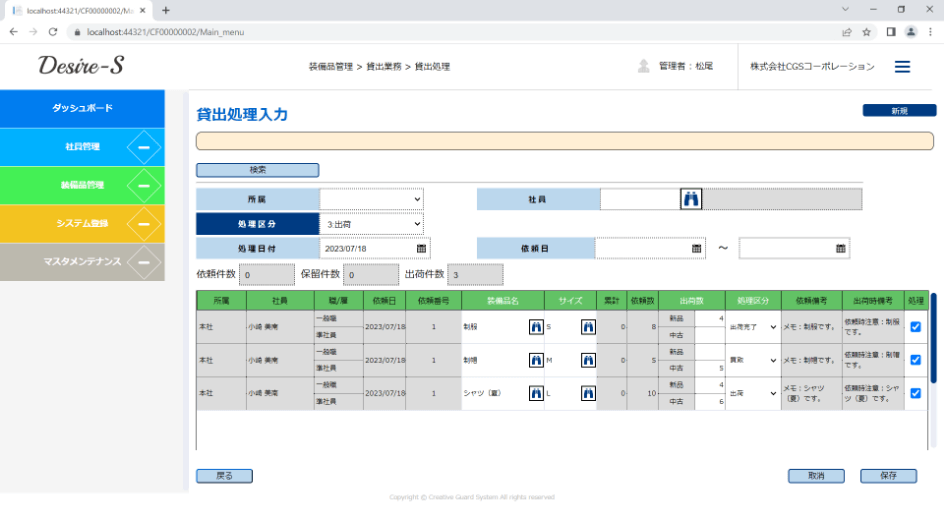Click the 装備品名 column header
Image resolution: width=944 pixels, height=506 pixels.
503,301
